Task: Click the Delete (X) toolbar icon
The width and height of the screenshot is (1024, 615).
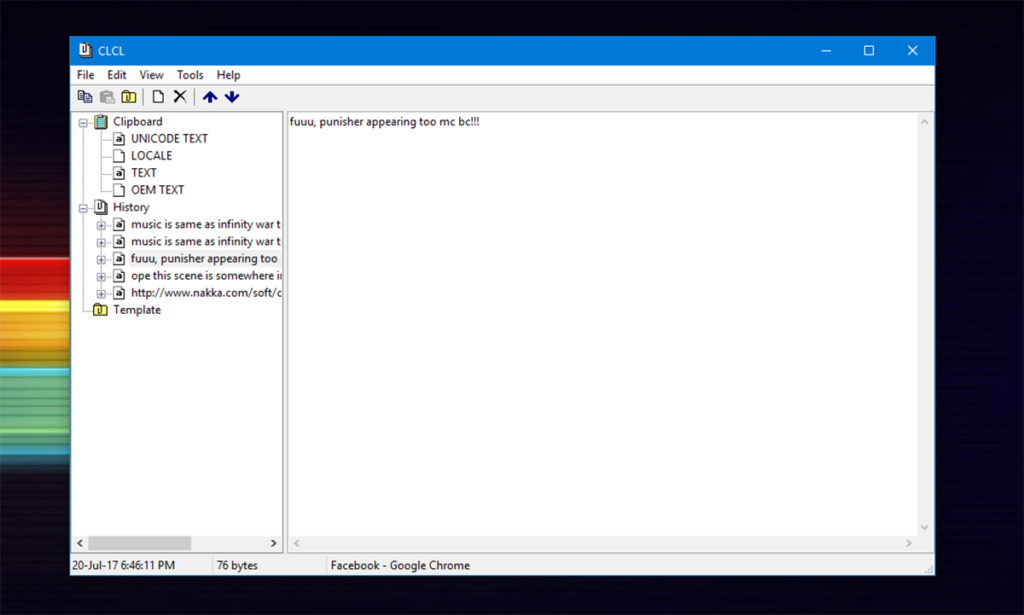Action: point(180,96)
